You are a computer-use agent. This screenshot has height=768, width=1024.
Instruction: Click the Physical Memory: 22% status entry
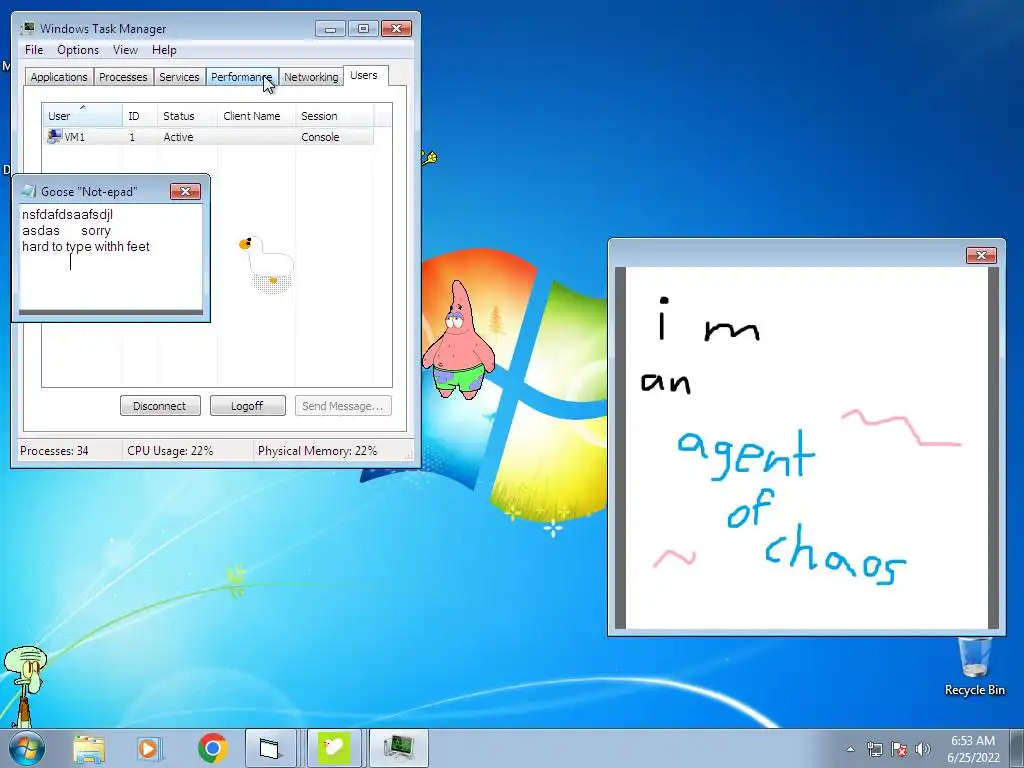coord(317,451)
